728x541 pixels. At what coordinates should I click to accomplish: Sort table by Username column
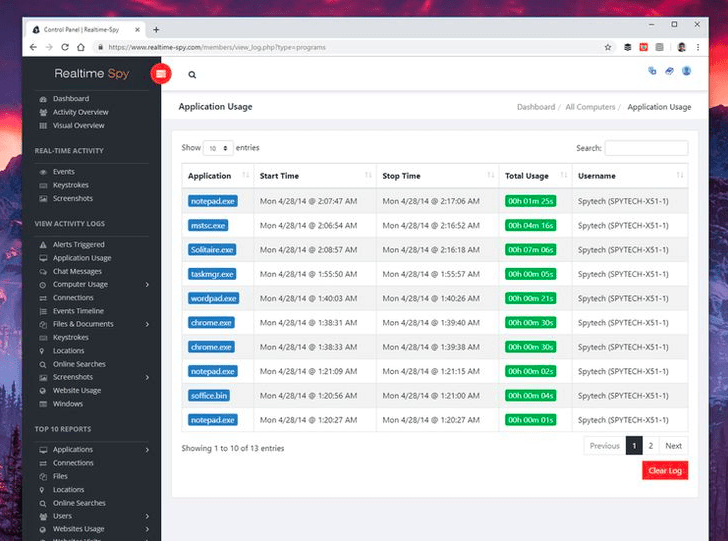[x=630, y=176]
